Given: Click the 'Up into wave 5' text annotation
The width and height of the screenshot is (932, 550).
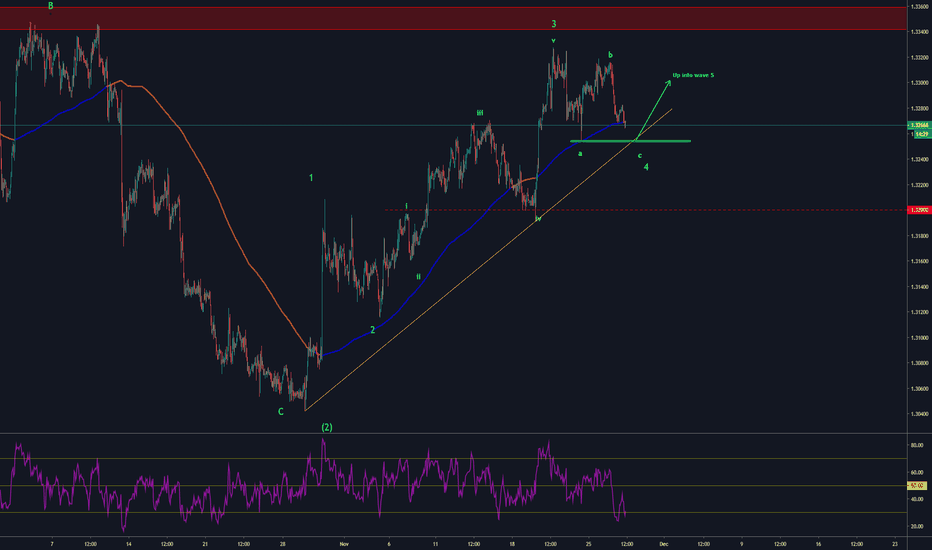Looking at the screenshot, I should pyautogui.click(x=693, y=75).
